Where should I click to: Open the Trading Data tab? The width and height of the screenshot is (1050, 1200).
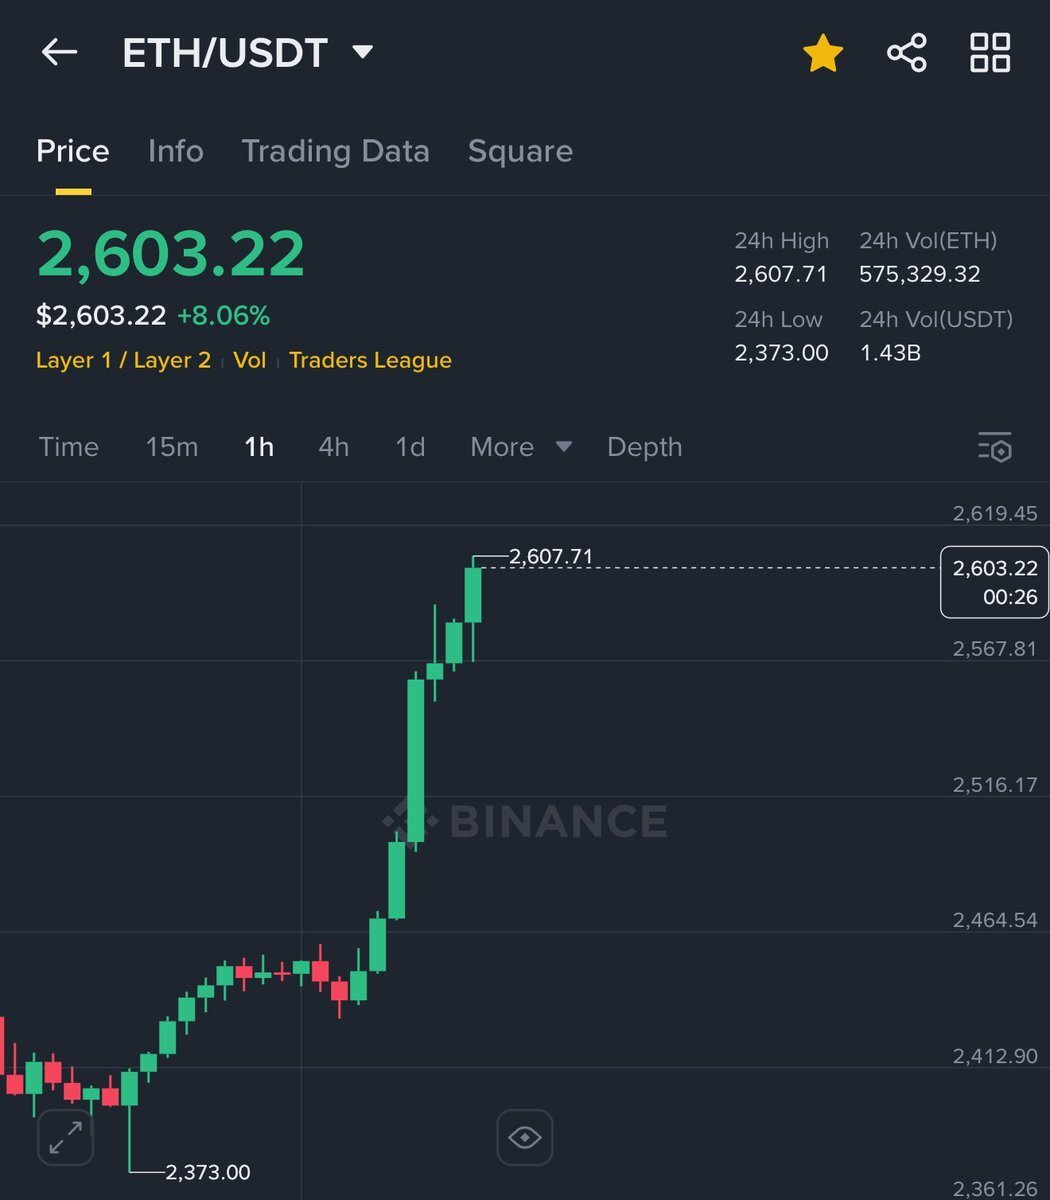(x=336, y=151)
